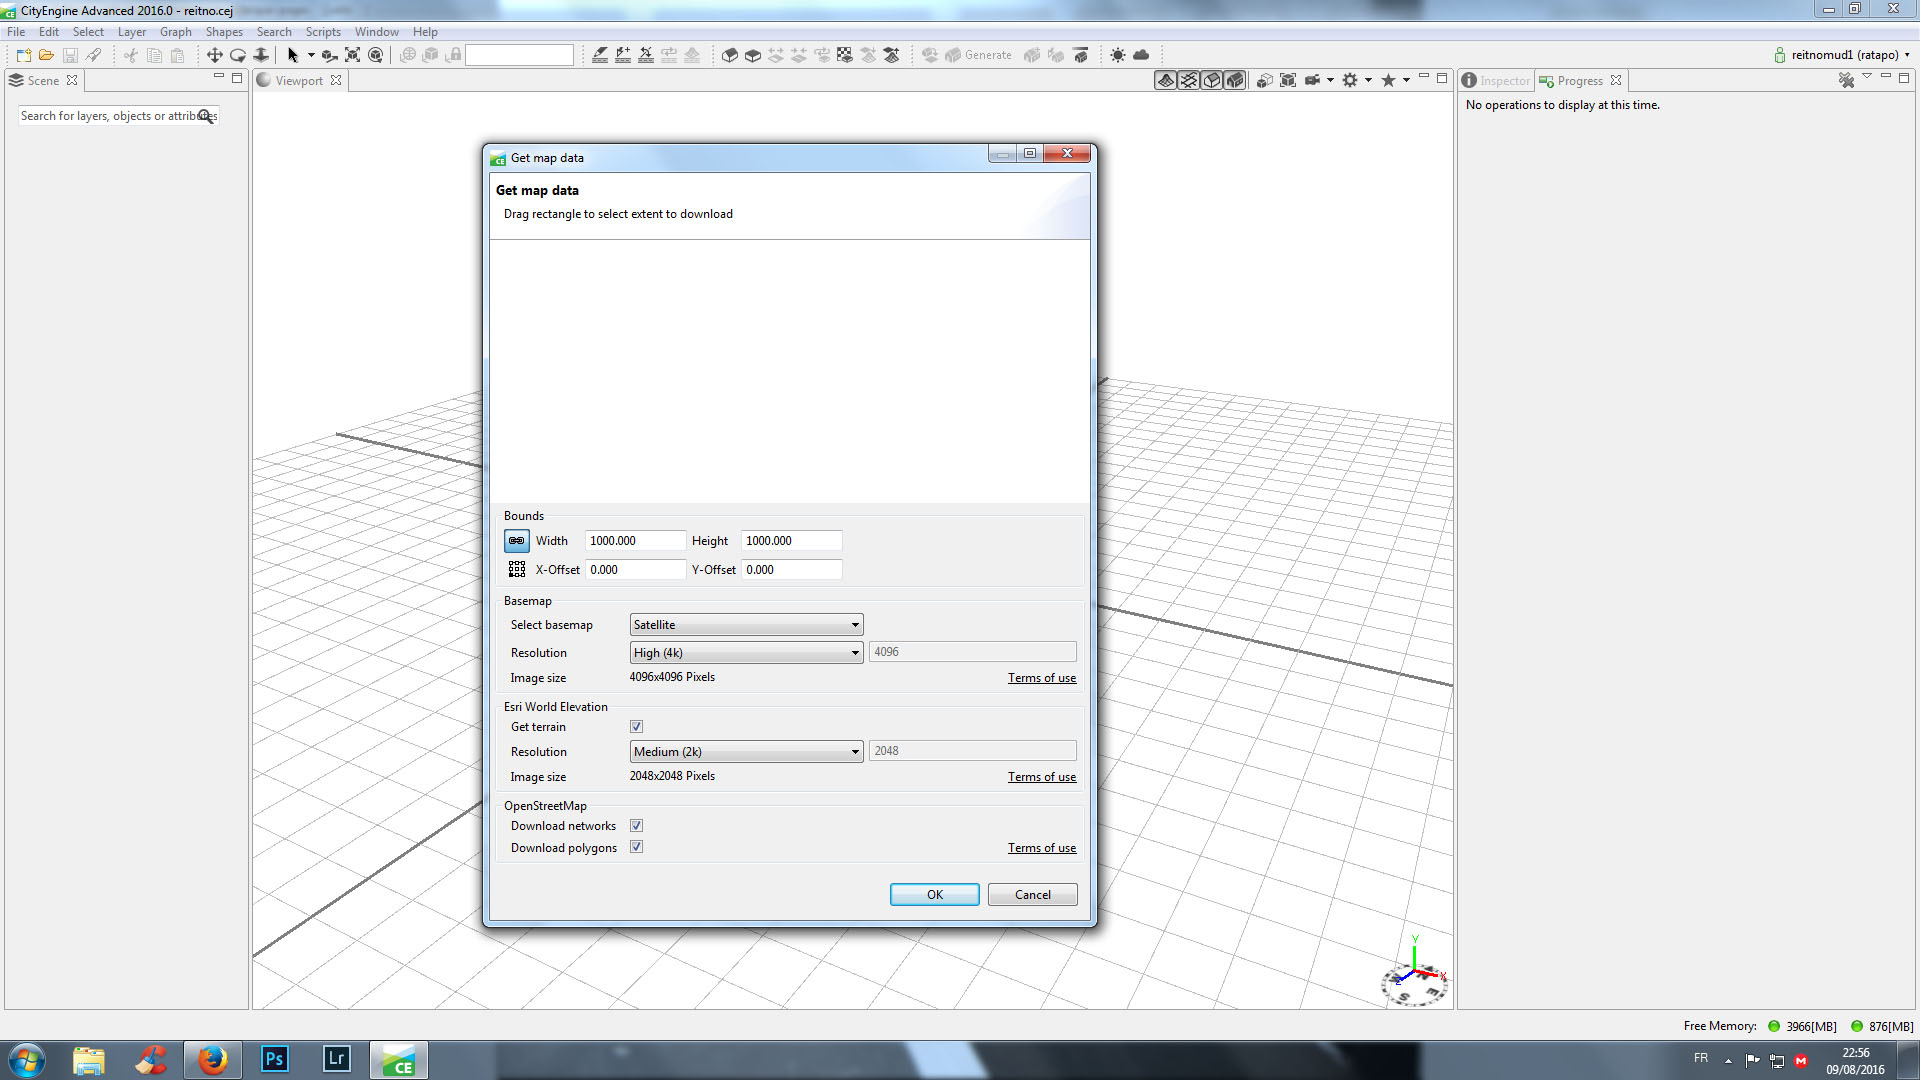Select the rotate (tumble) navigation tool

[238, 55]
